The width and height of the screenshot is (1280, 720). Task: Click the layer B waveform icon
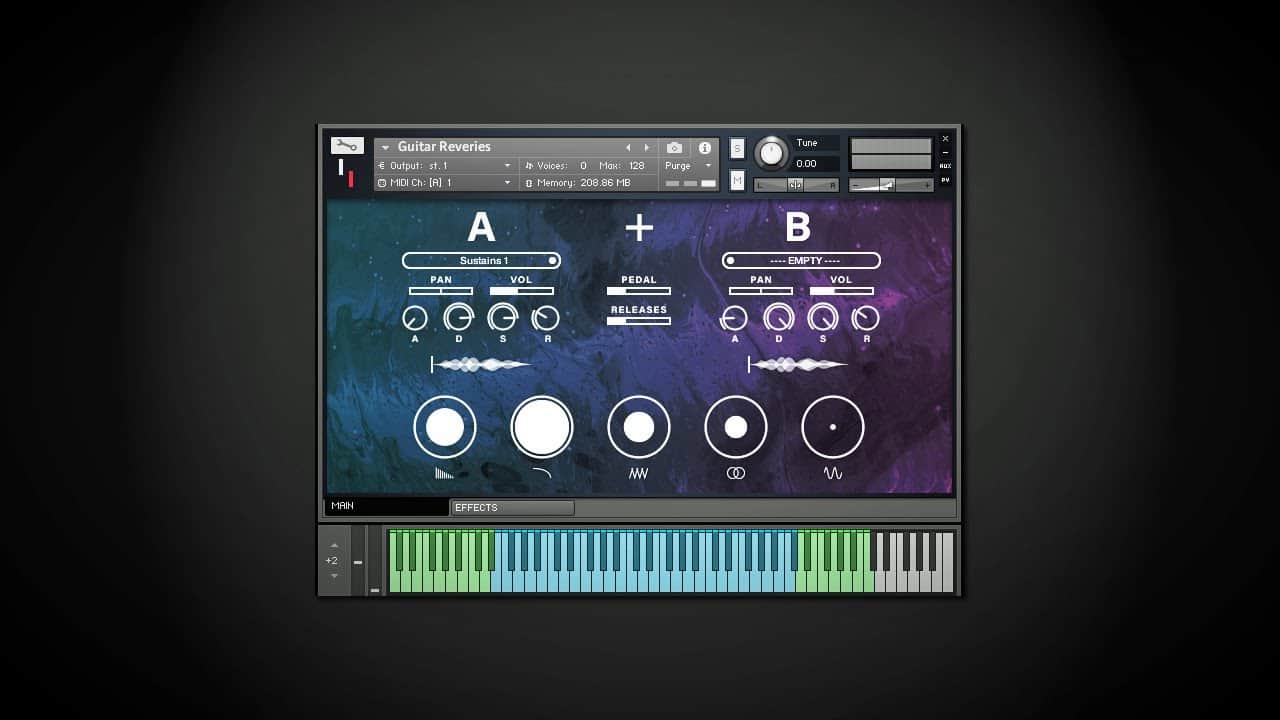click(x=798, y=365)
